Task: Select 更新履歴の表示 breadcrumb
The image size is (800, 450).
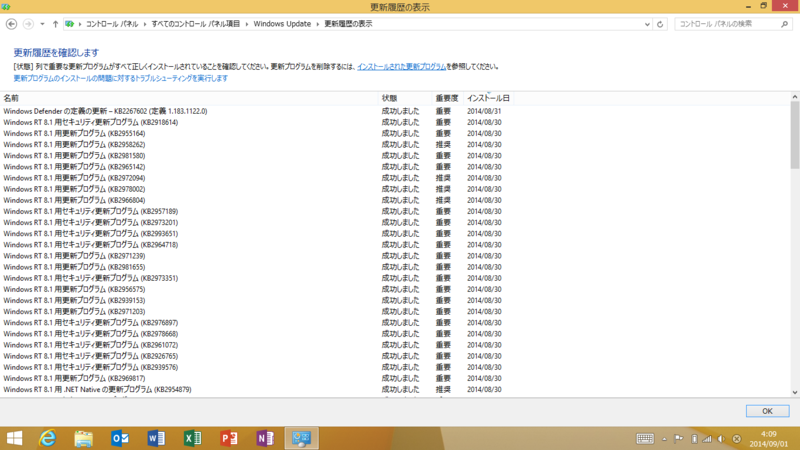Action: pyautogui.click(x=348, y=24)
